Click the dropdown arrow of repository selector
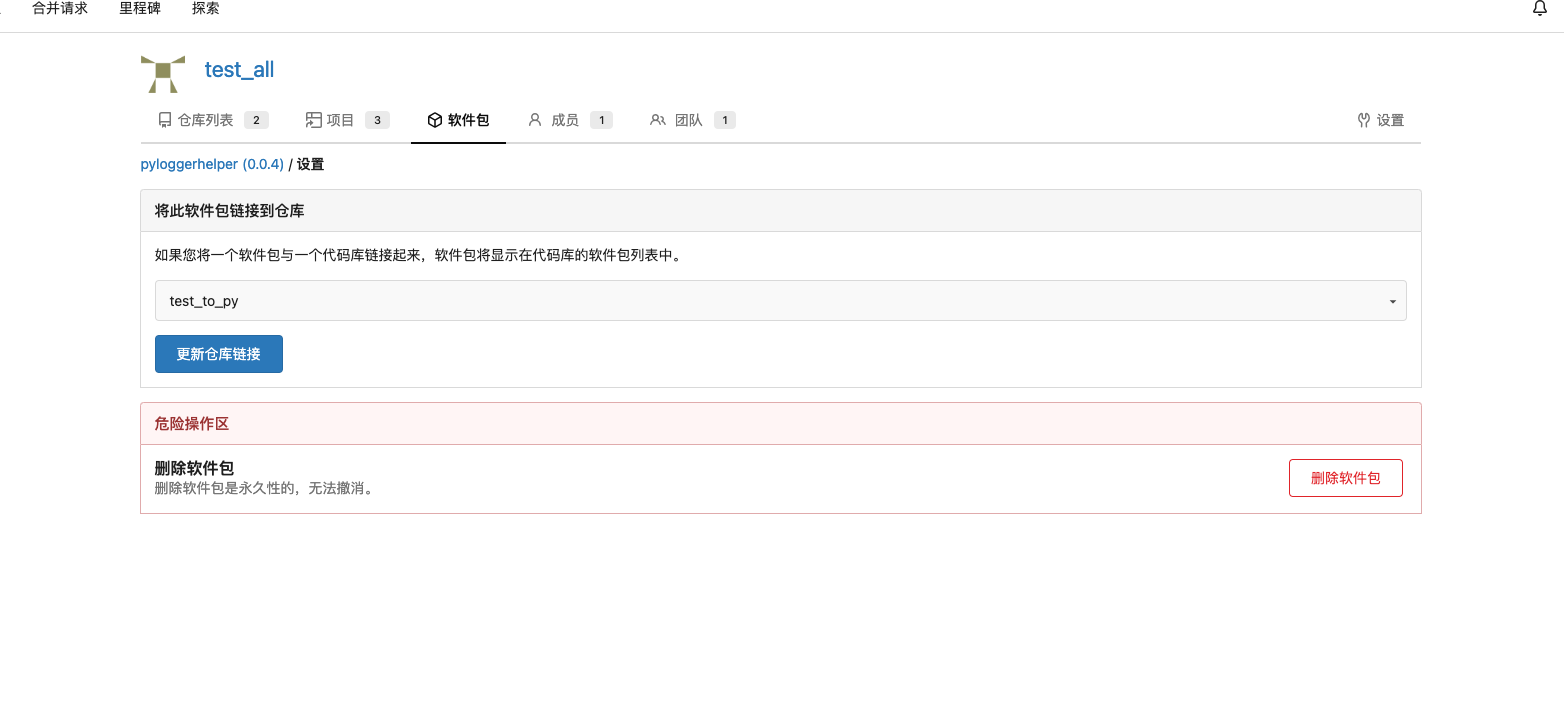This screenshot has height=728, width=1564. point(1392,302)
